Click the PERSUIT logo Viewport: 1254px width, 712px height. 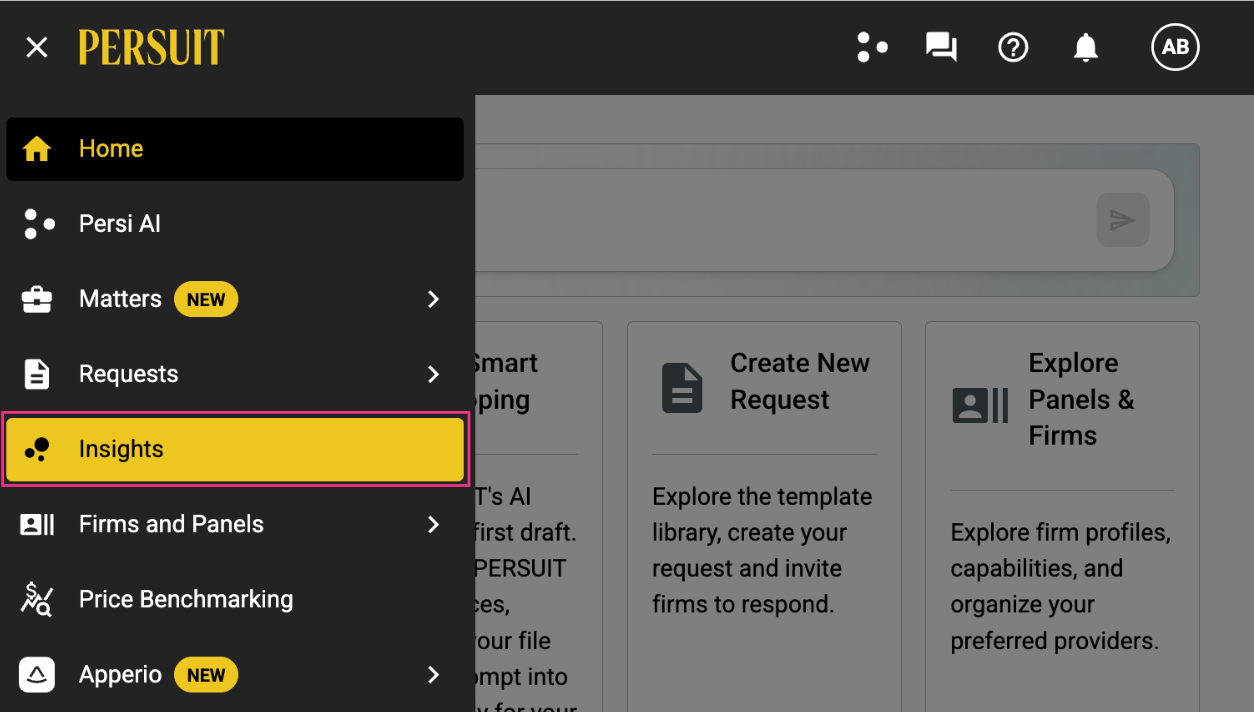152,47
